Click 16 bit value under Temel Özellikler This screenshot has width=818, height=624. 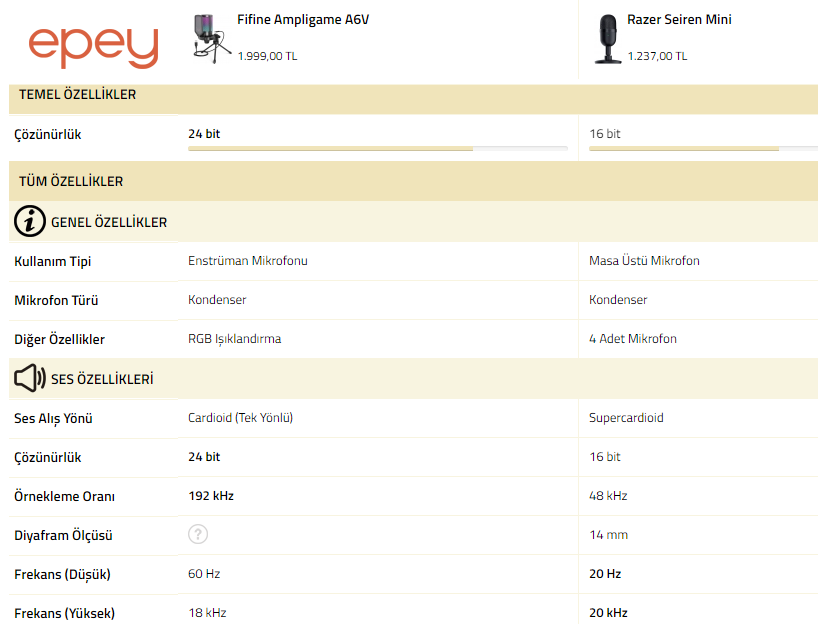[x=605, y=134]
